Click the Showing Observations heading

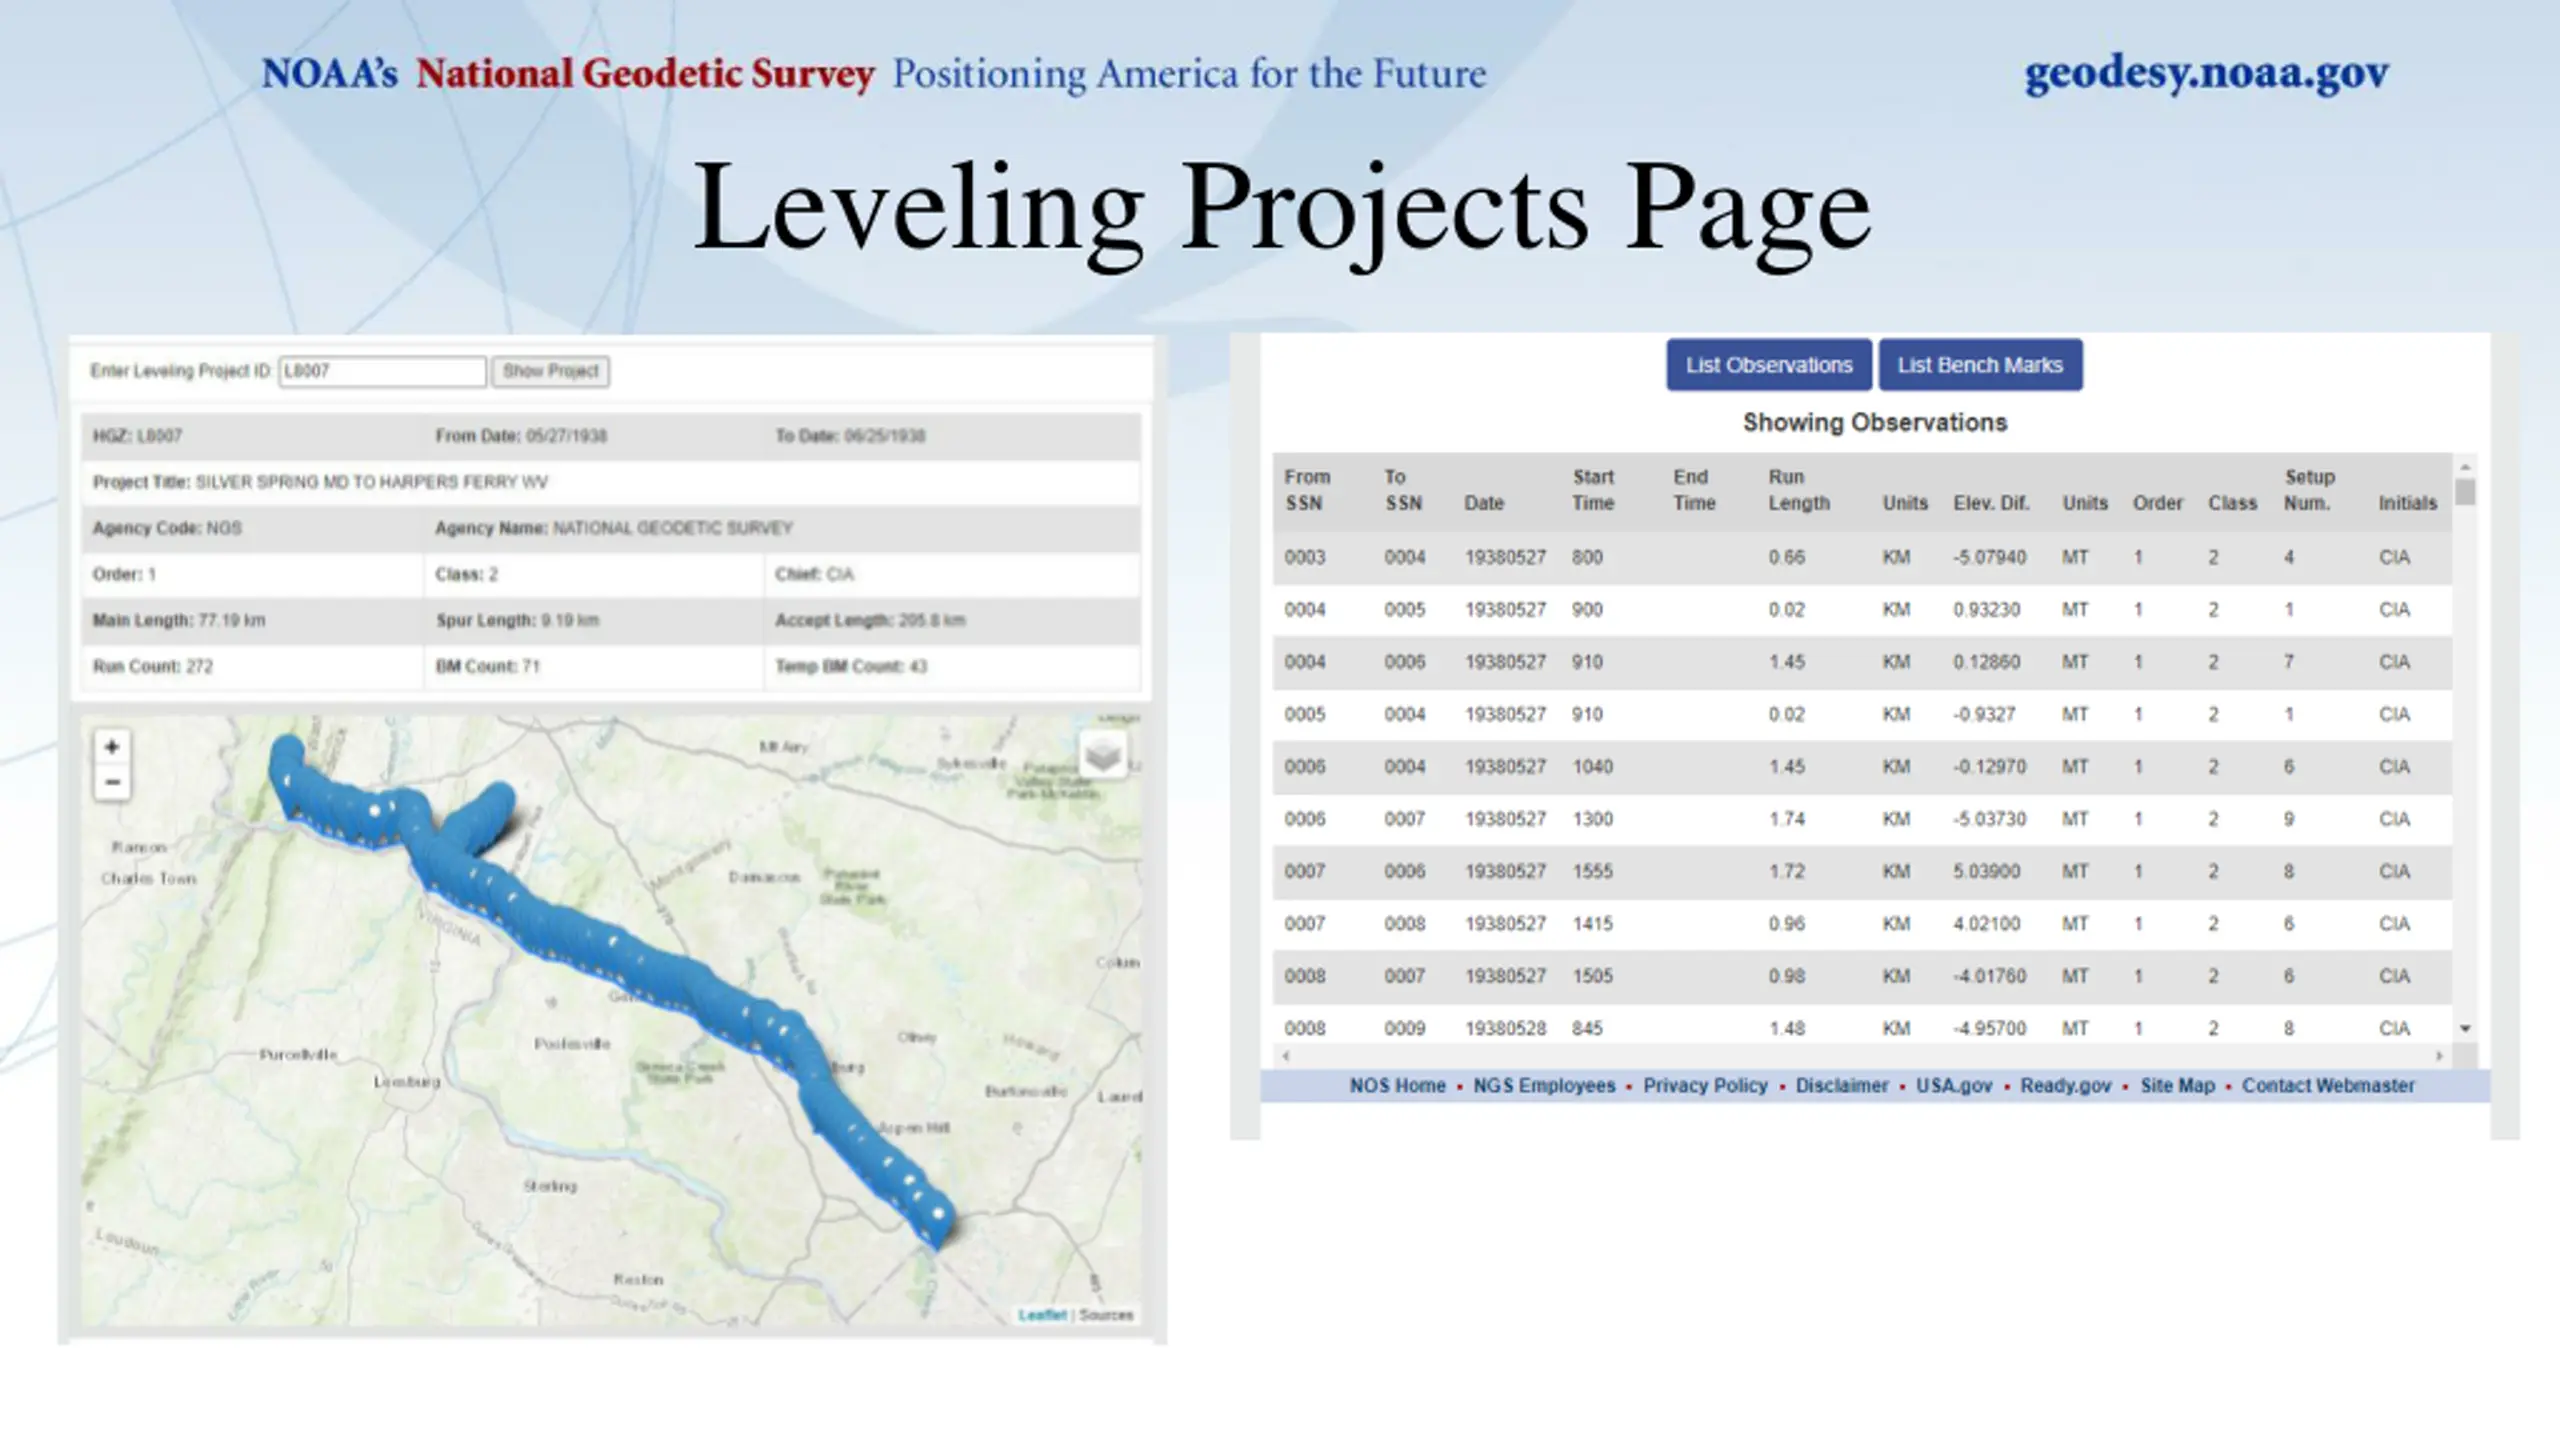[x=1875, y=423]
